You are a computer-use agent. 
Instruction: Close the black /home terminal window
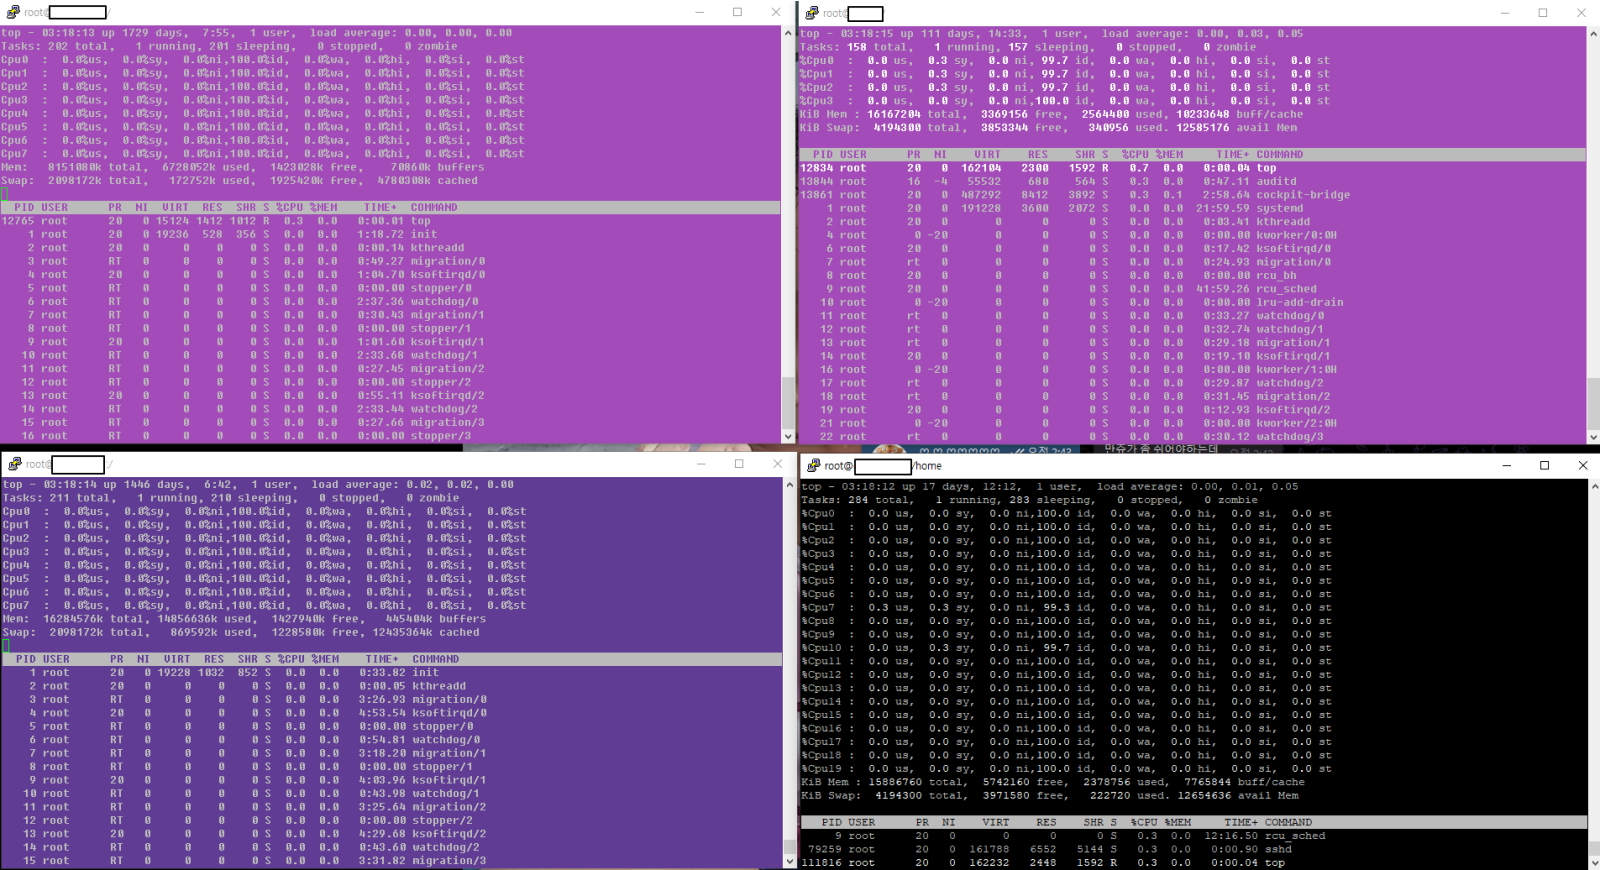(x=1582, y=465)
